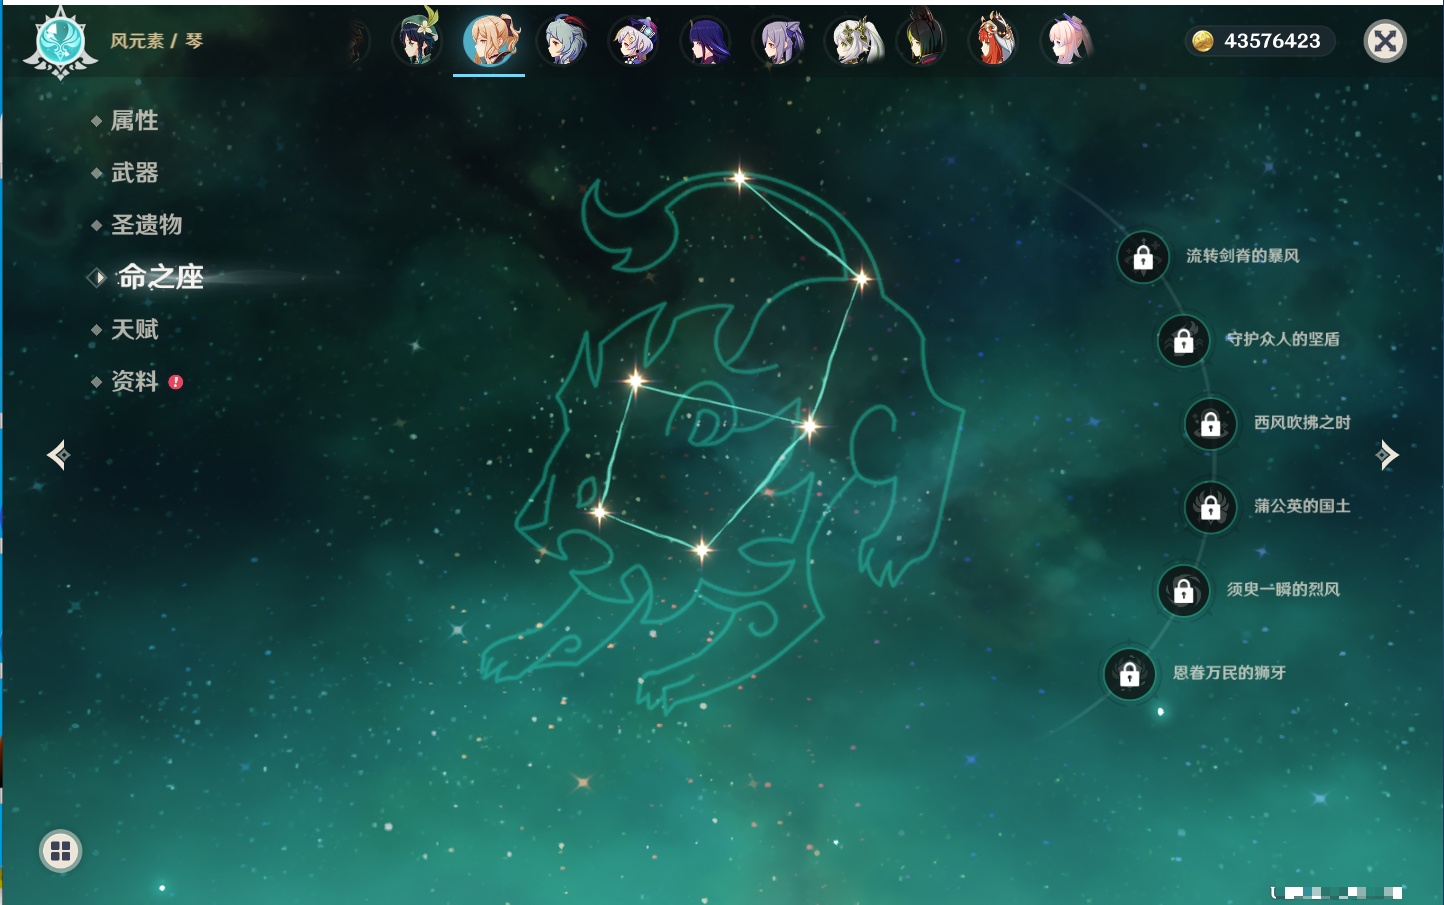View constellation 西风吹拂之时 label
The width and height of the screenshot is (1444, 905).
1302,423
